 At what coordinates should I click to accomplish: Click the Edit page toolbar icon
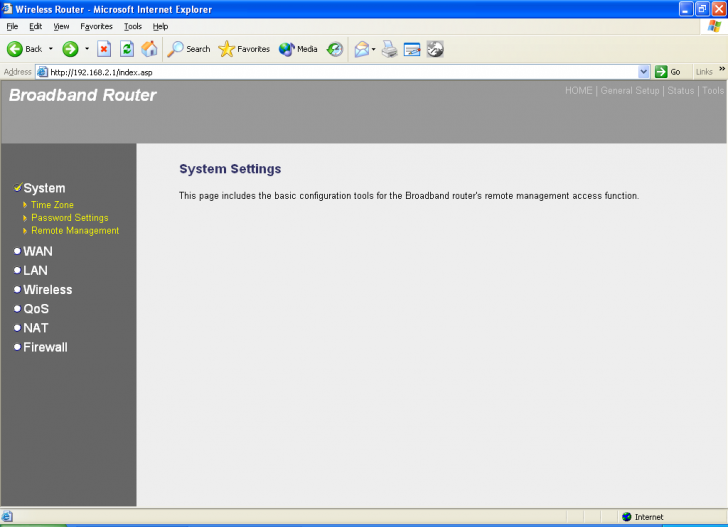(x=412, y=49)
